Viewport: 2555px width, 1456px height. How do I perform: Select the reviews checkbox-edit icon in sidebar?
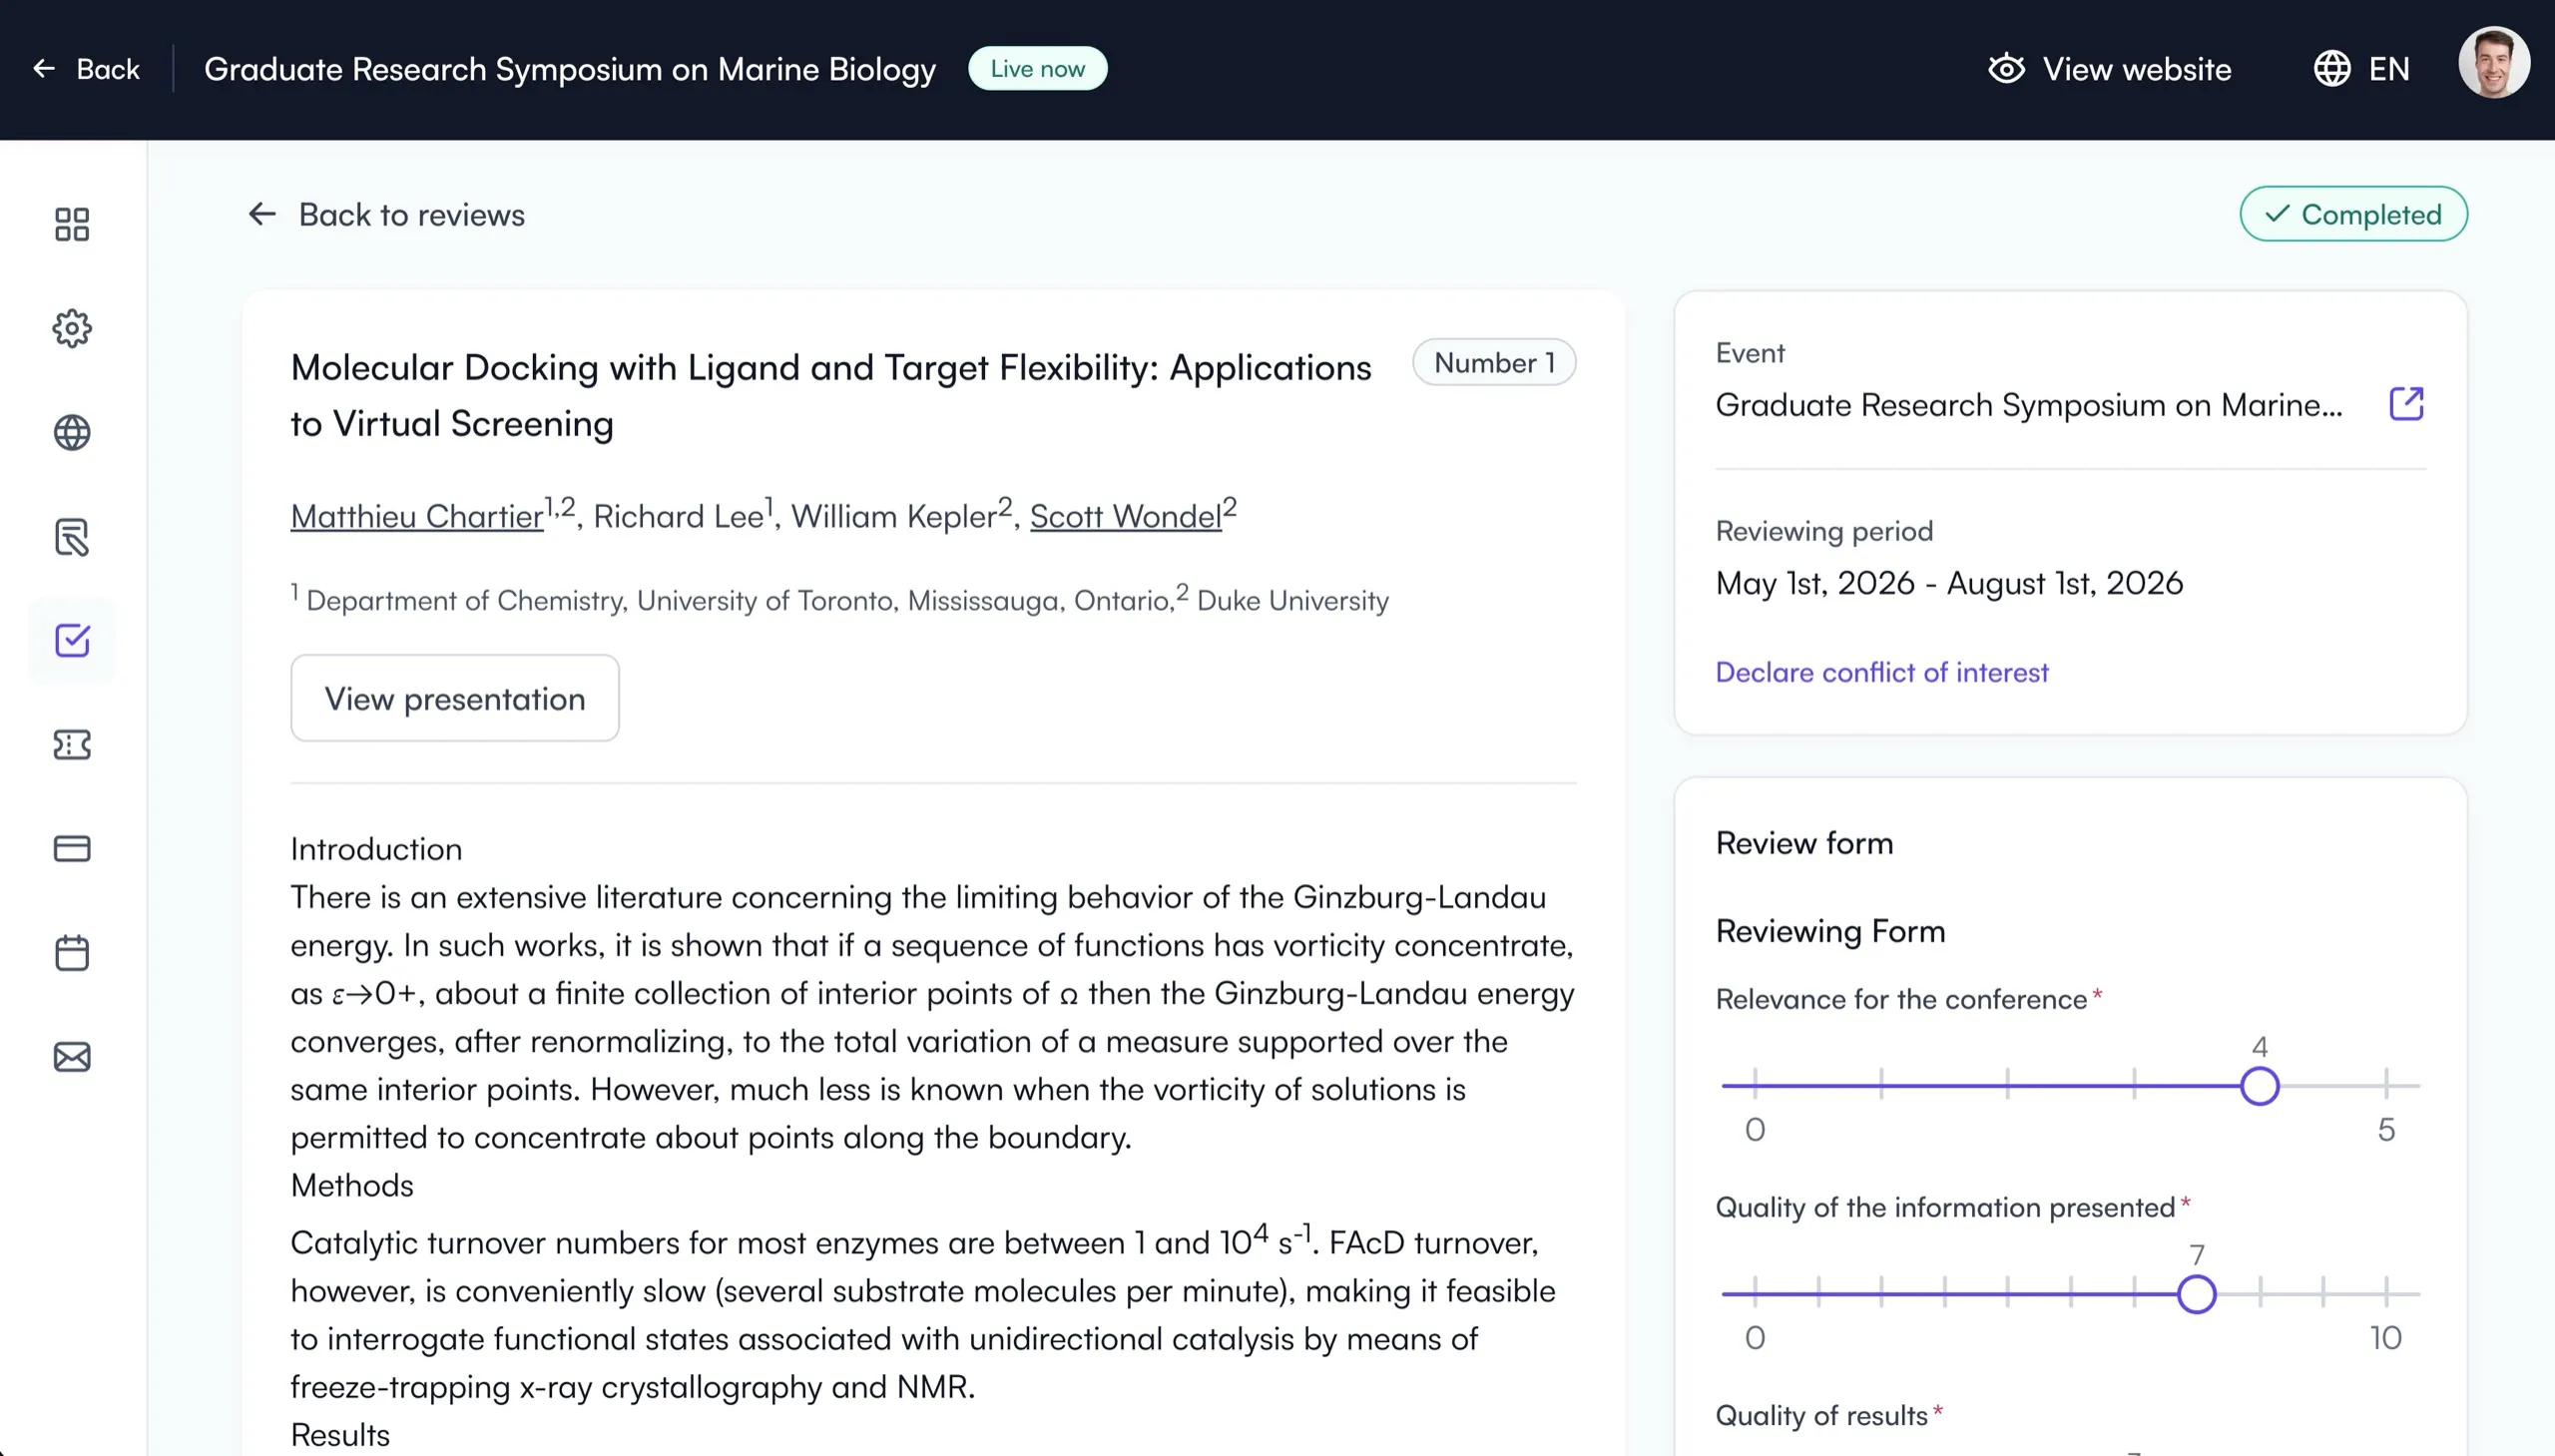coord(72,640)
